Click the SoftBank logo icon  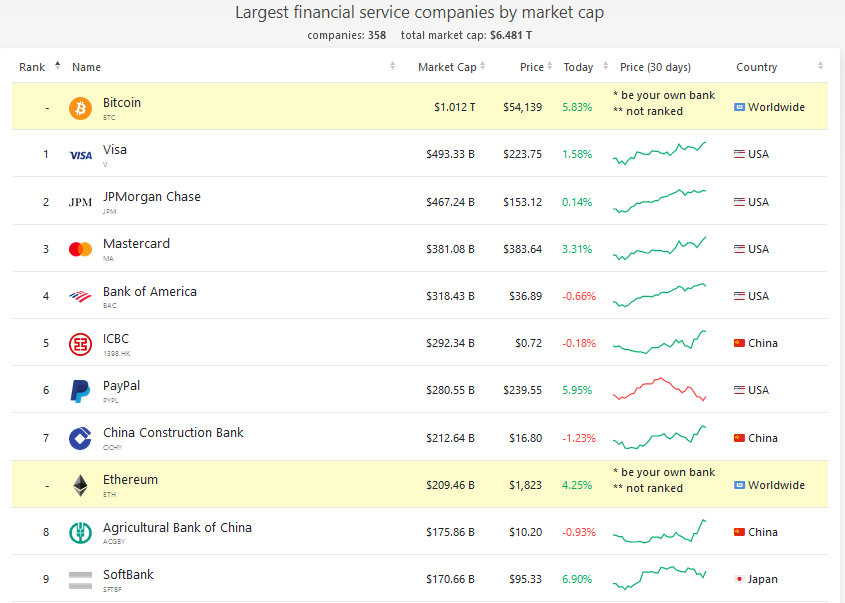click(80, 580)
